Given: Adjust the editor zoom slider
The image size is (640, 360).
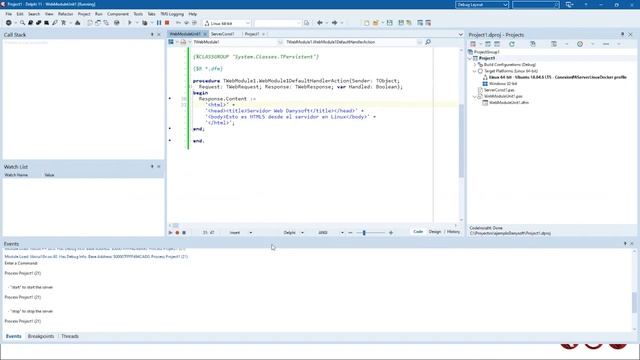Looking at the screenshot, I should (364, 232).
